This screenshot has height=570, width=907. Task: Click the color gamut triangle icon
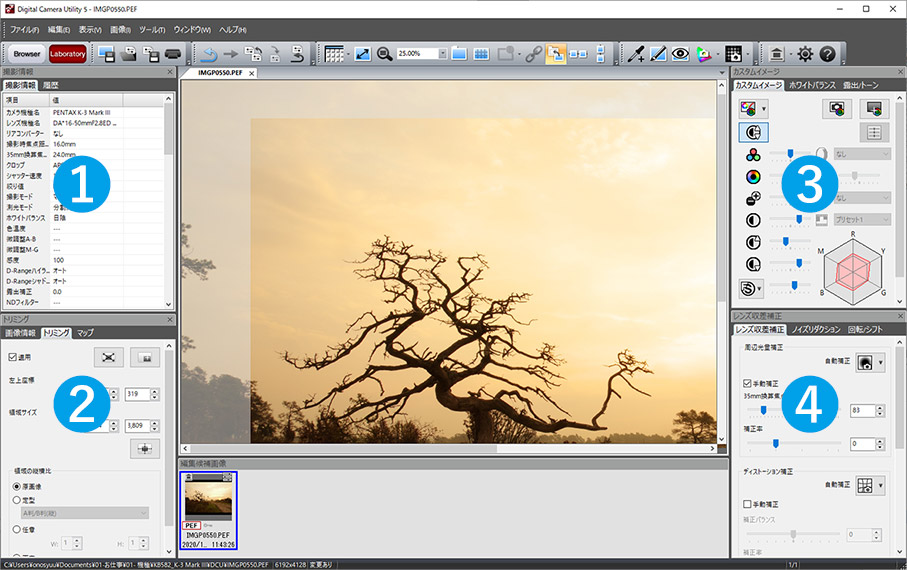(703, 54)
